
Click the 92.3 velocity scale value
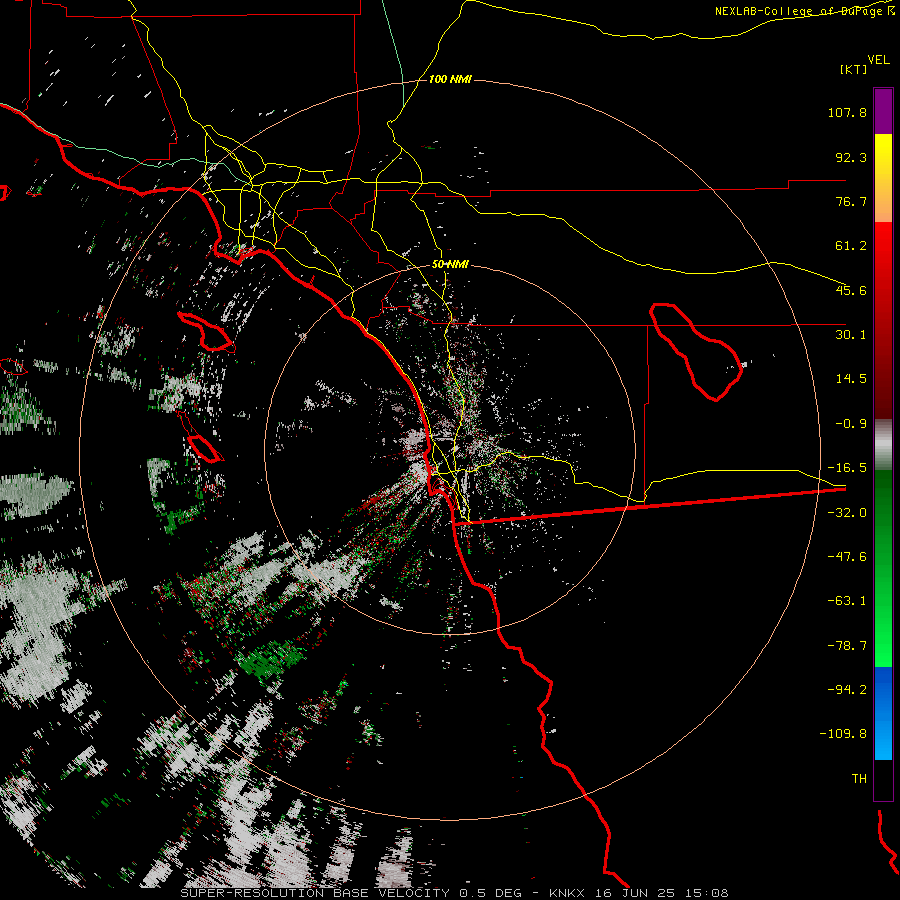[851, 157]
